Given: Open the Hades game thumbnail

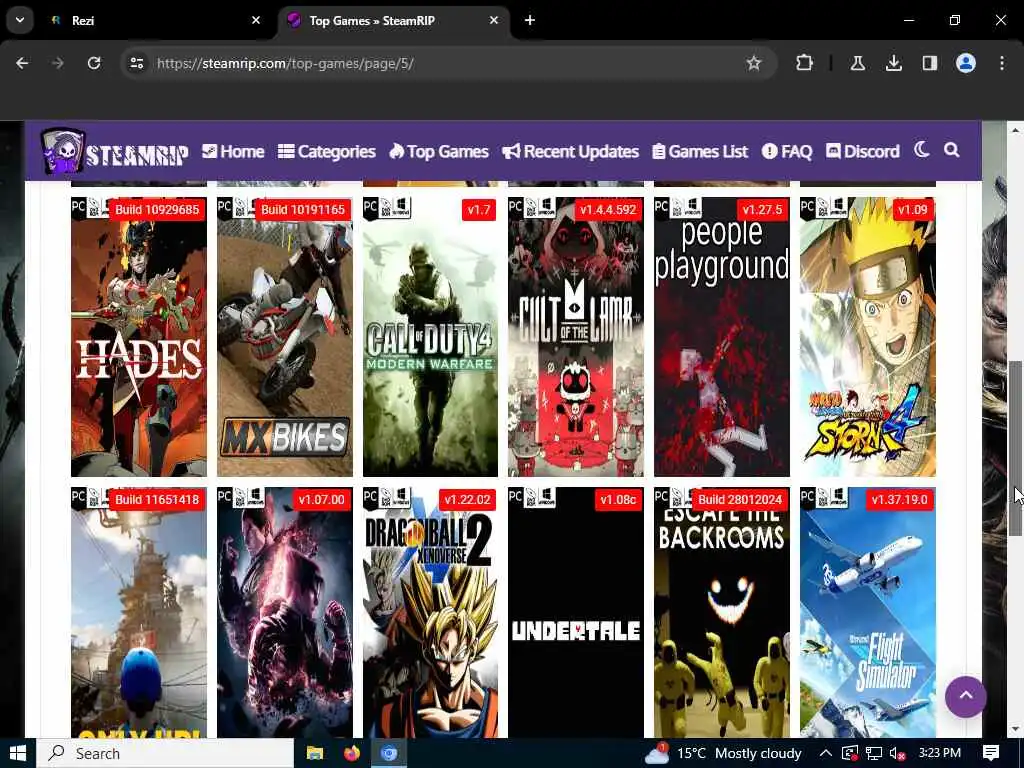Looking at the screenshot, I should tap(138, 337).
